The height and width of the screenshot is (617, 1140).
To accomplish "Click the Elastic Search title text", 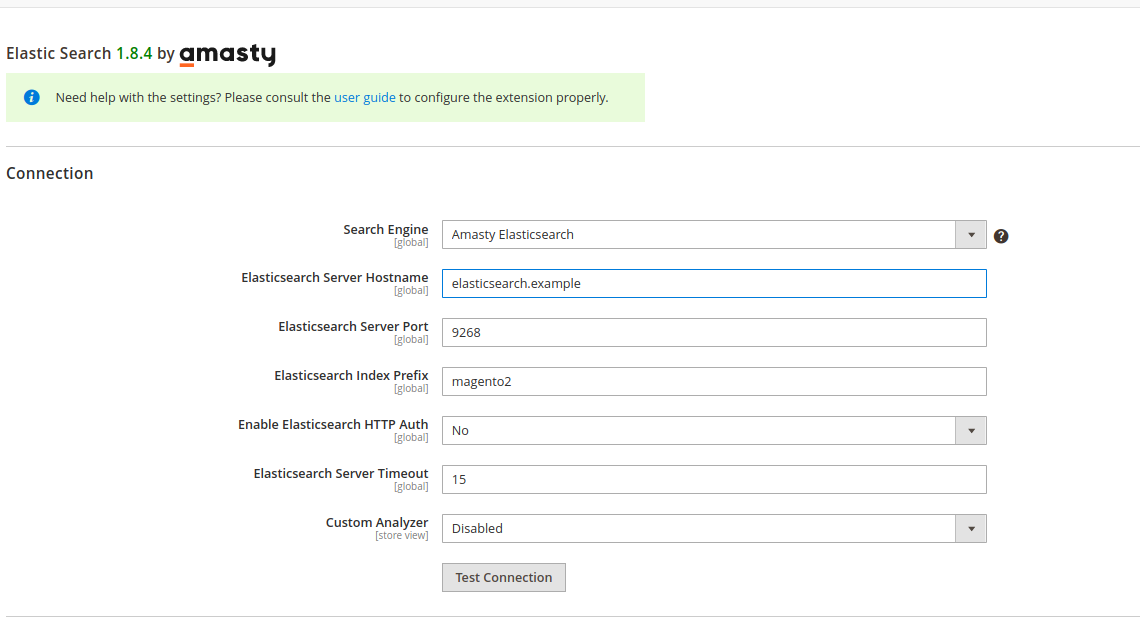I will (58, 54).
